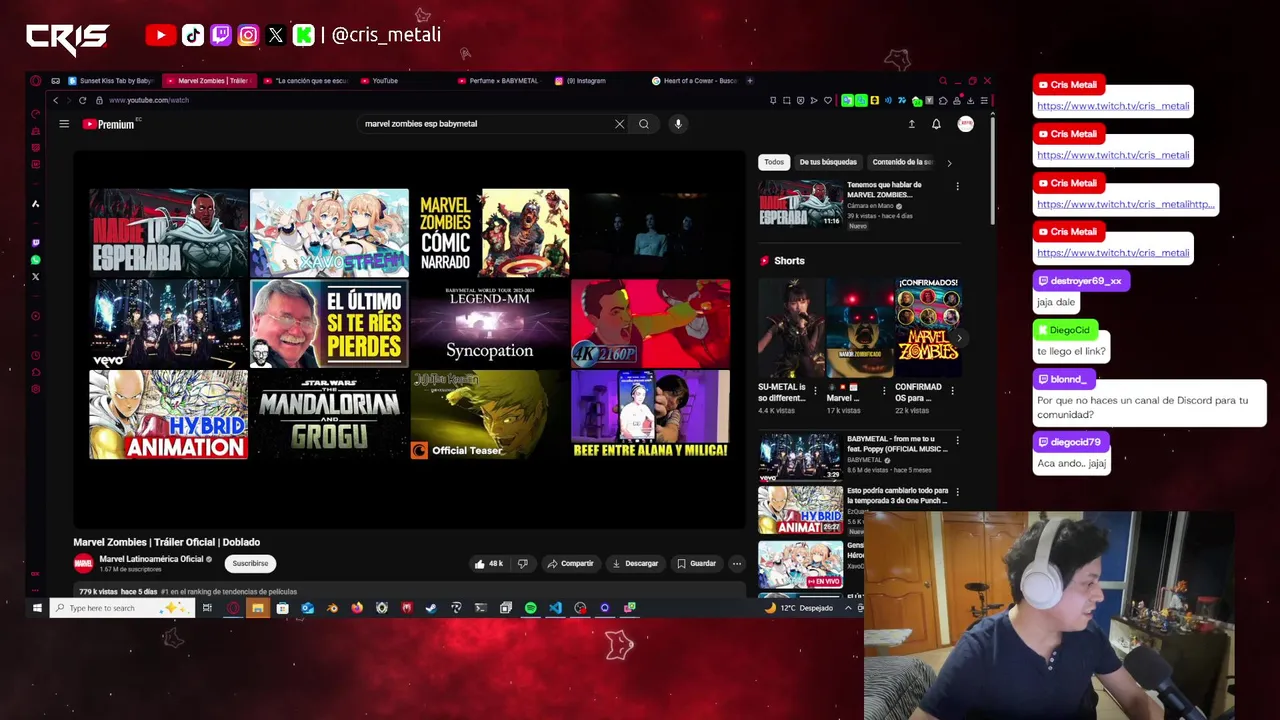Open Firefox from the Windows taskbar
The height and width of the screenshot is (720, 1280).
357,608
